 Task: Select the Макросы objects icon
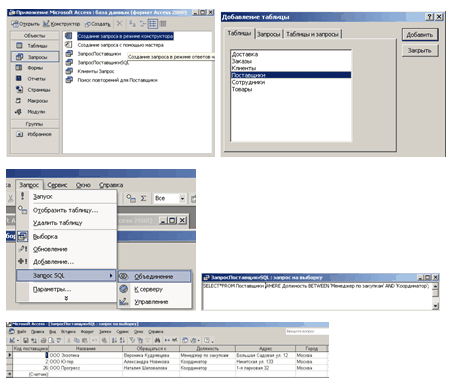coord(19,101)
